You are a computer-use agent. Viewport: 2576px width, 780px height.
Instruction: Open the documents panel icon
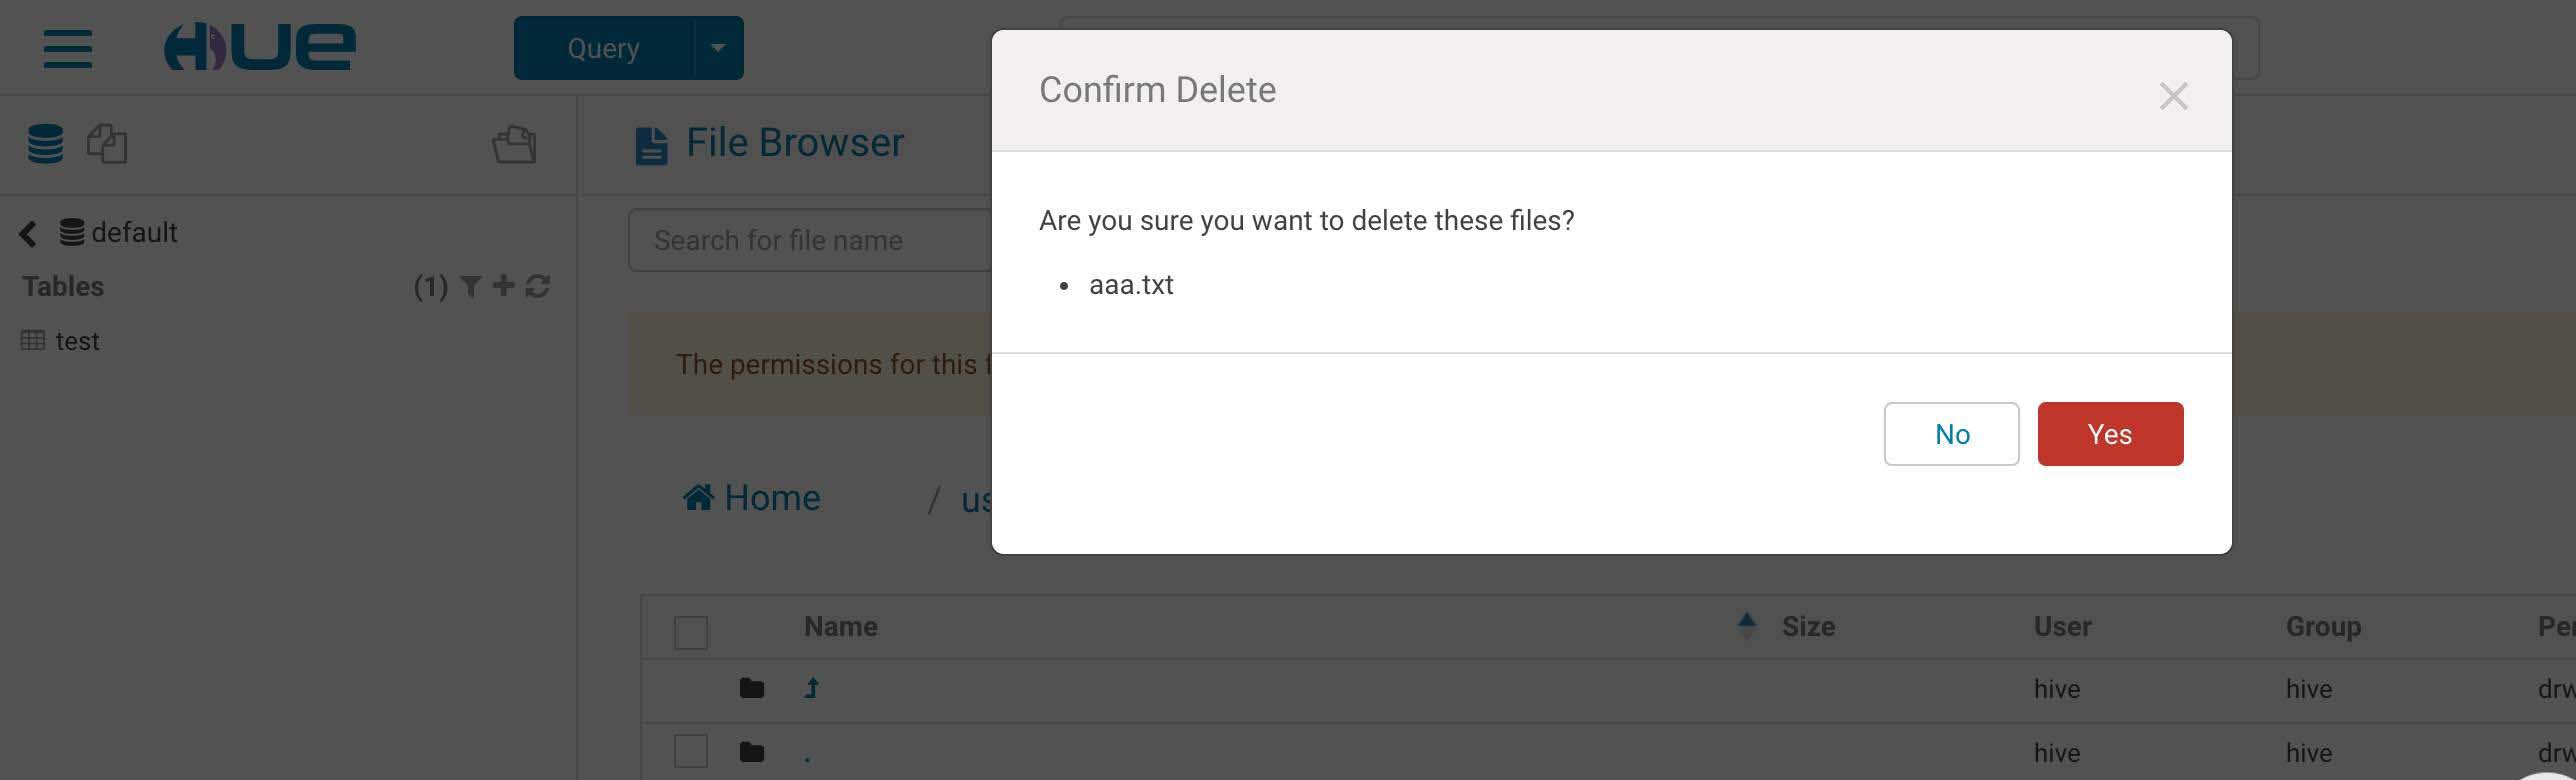(x=107, y=144)
